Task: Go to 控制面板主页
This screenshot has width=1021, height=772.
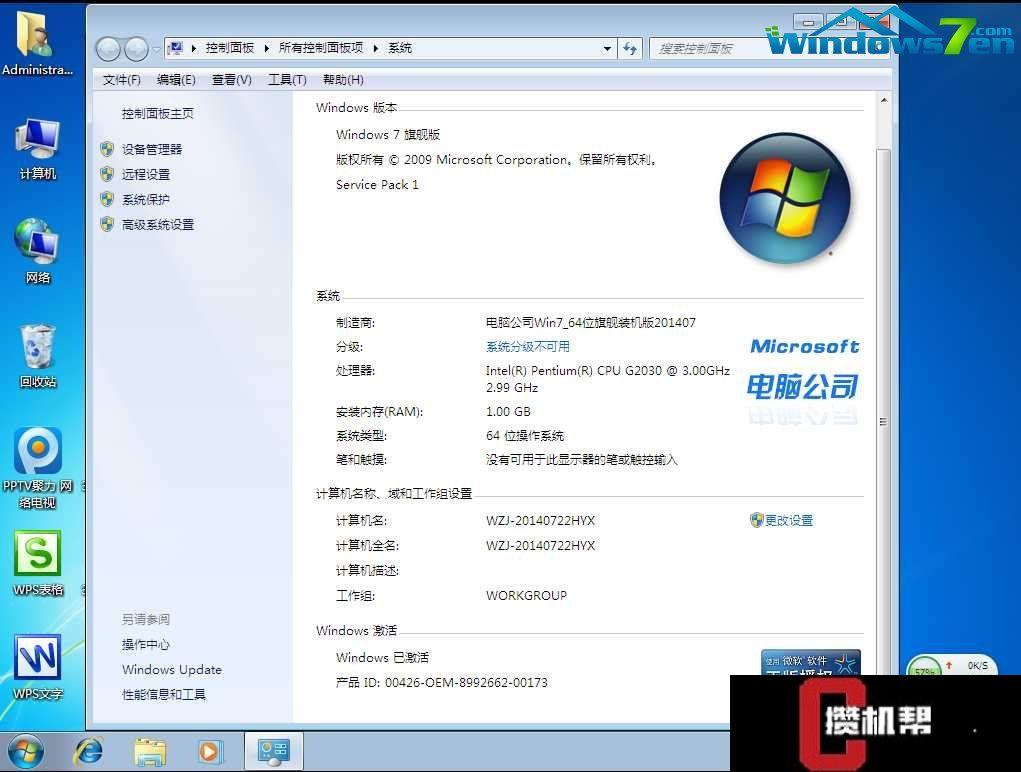Action: (x=158, y=113)
